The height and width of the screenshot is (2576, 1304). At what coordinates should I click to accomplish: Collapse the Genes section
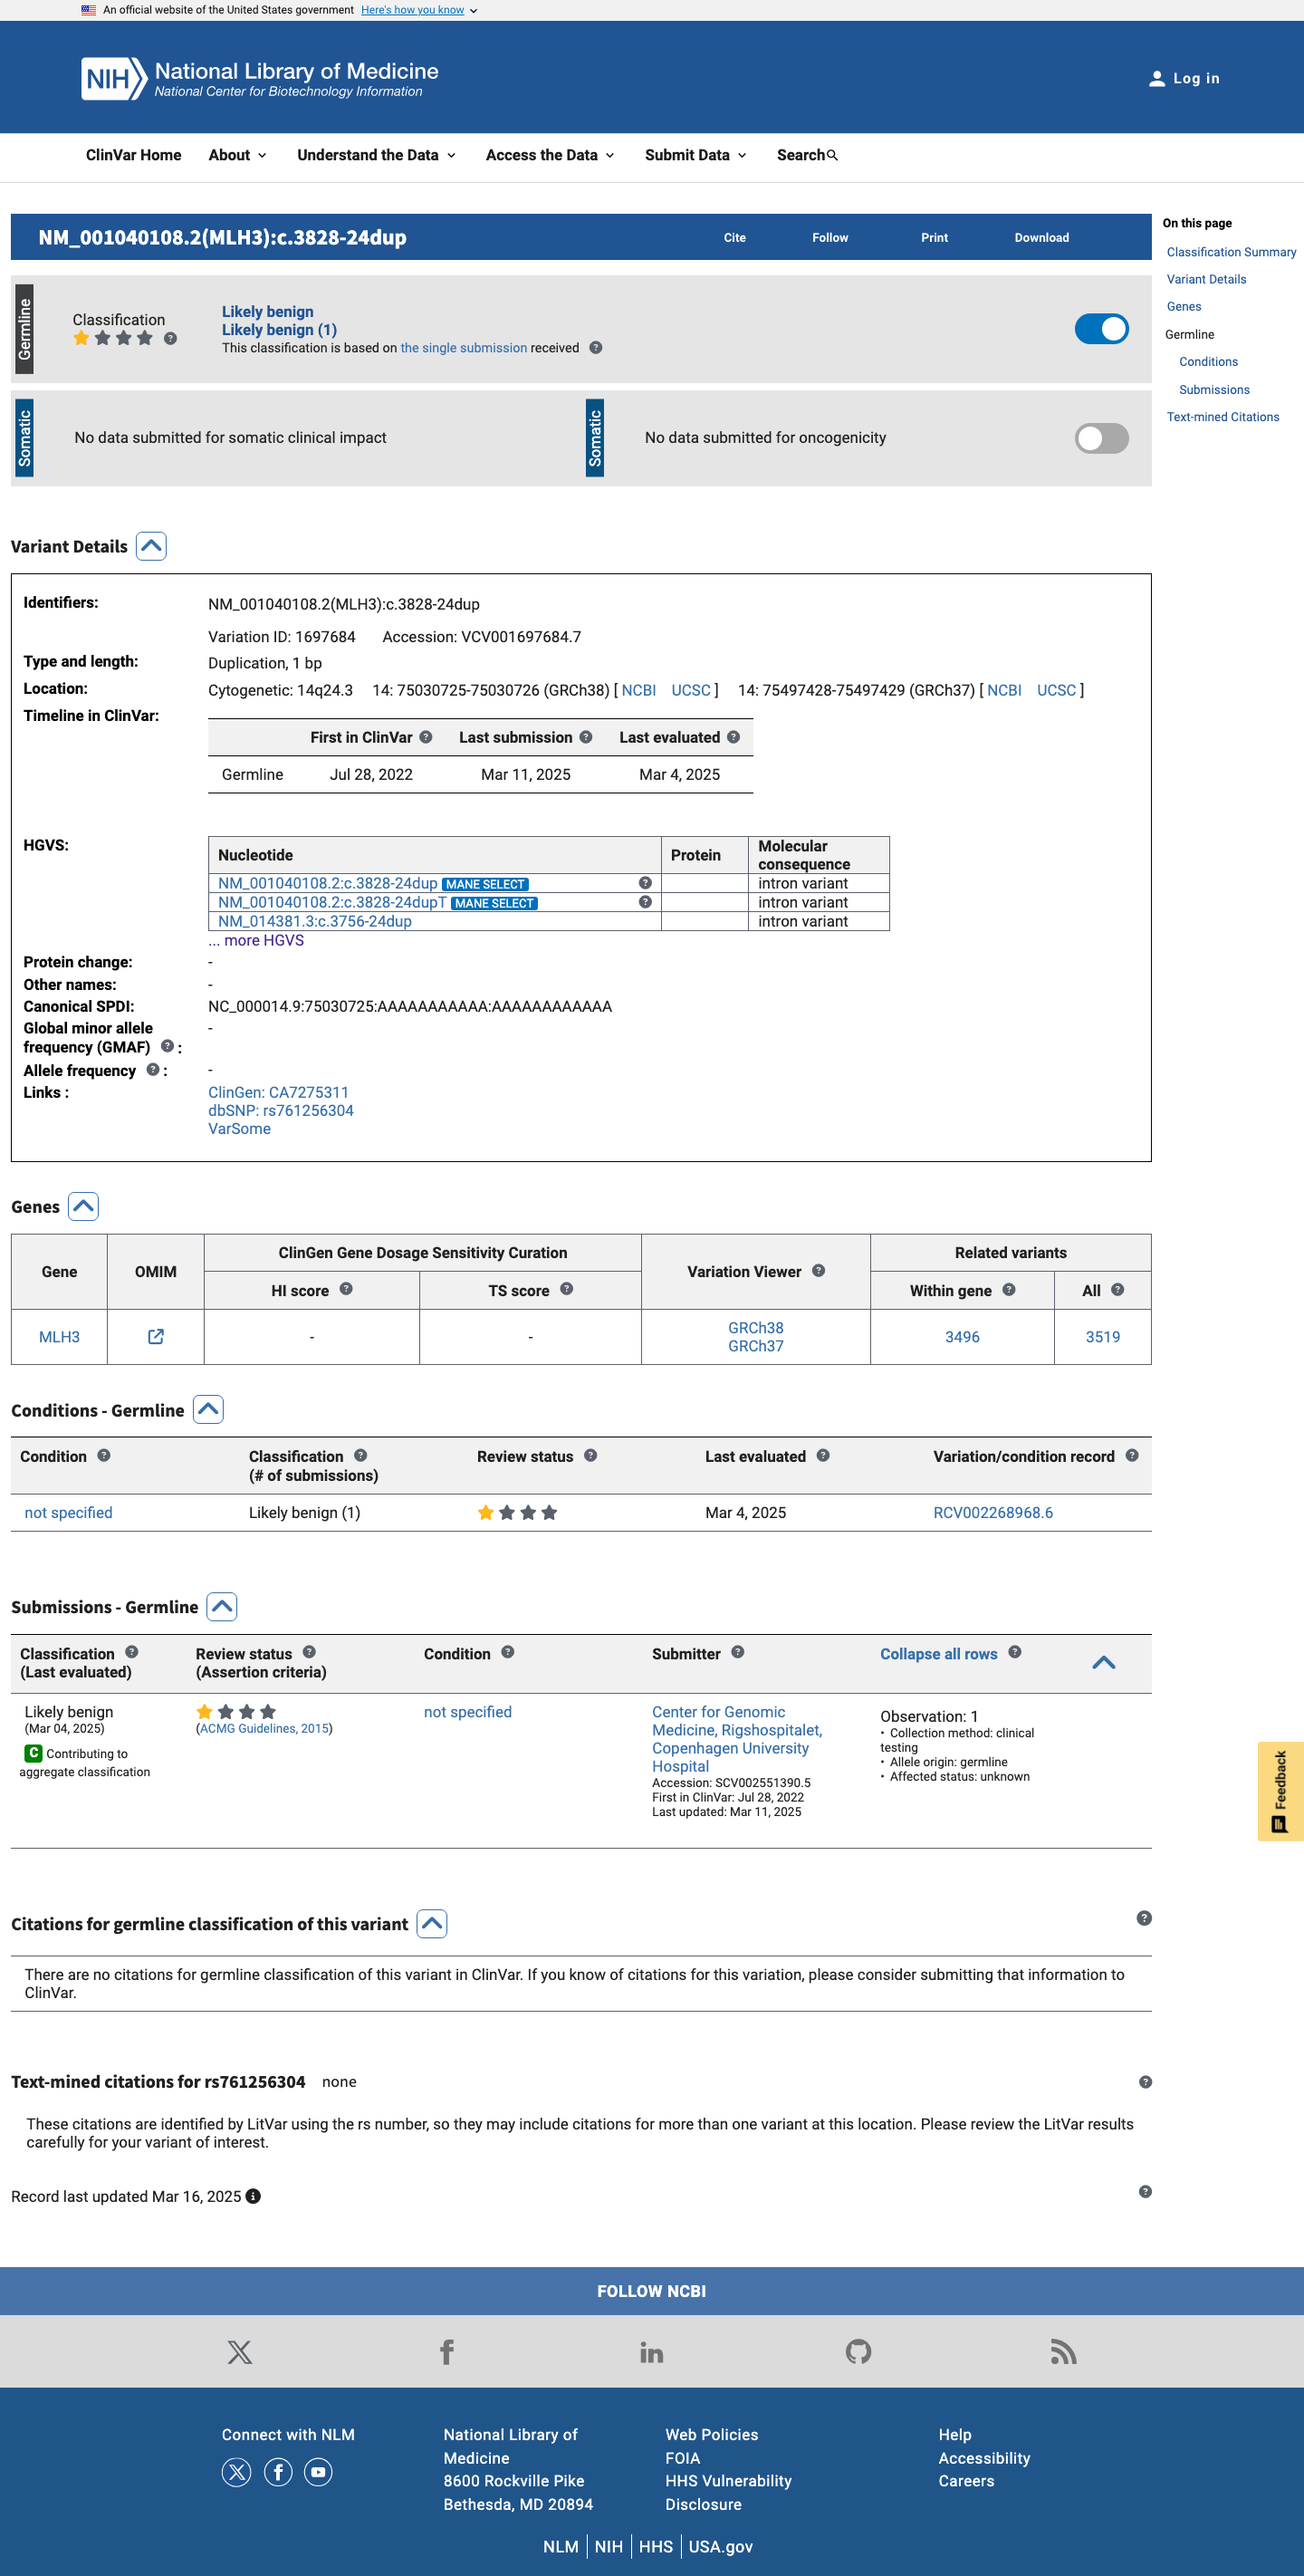[x=83, y=1207]
